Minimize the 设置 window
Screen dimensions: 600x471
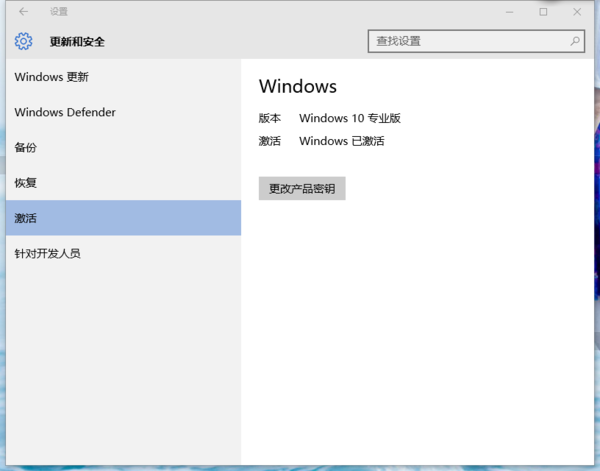pyautogui.click(x=511, y=12)
